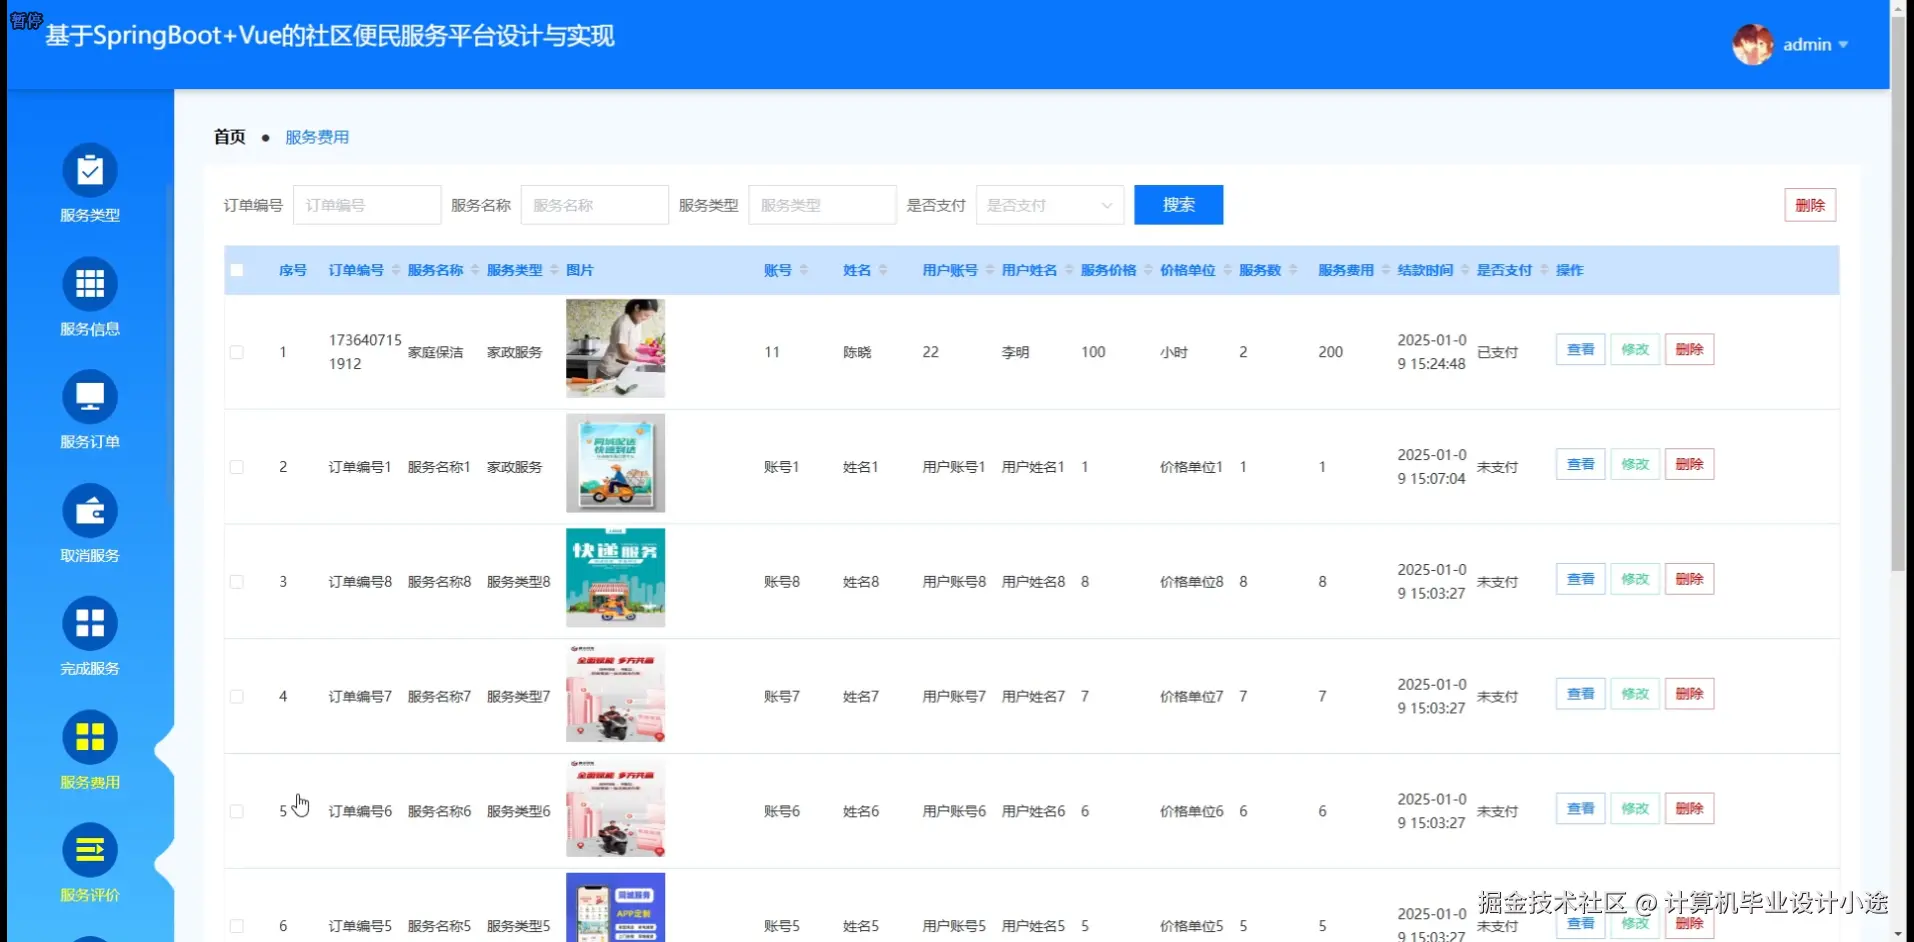Check the 订单编号8 row checkbox
Screen dimensions: 1914x942
click(x=237, y=582)
